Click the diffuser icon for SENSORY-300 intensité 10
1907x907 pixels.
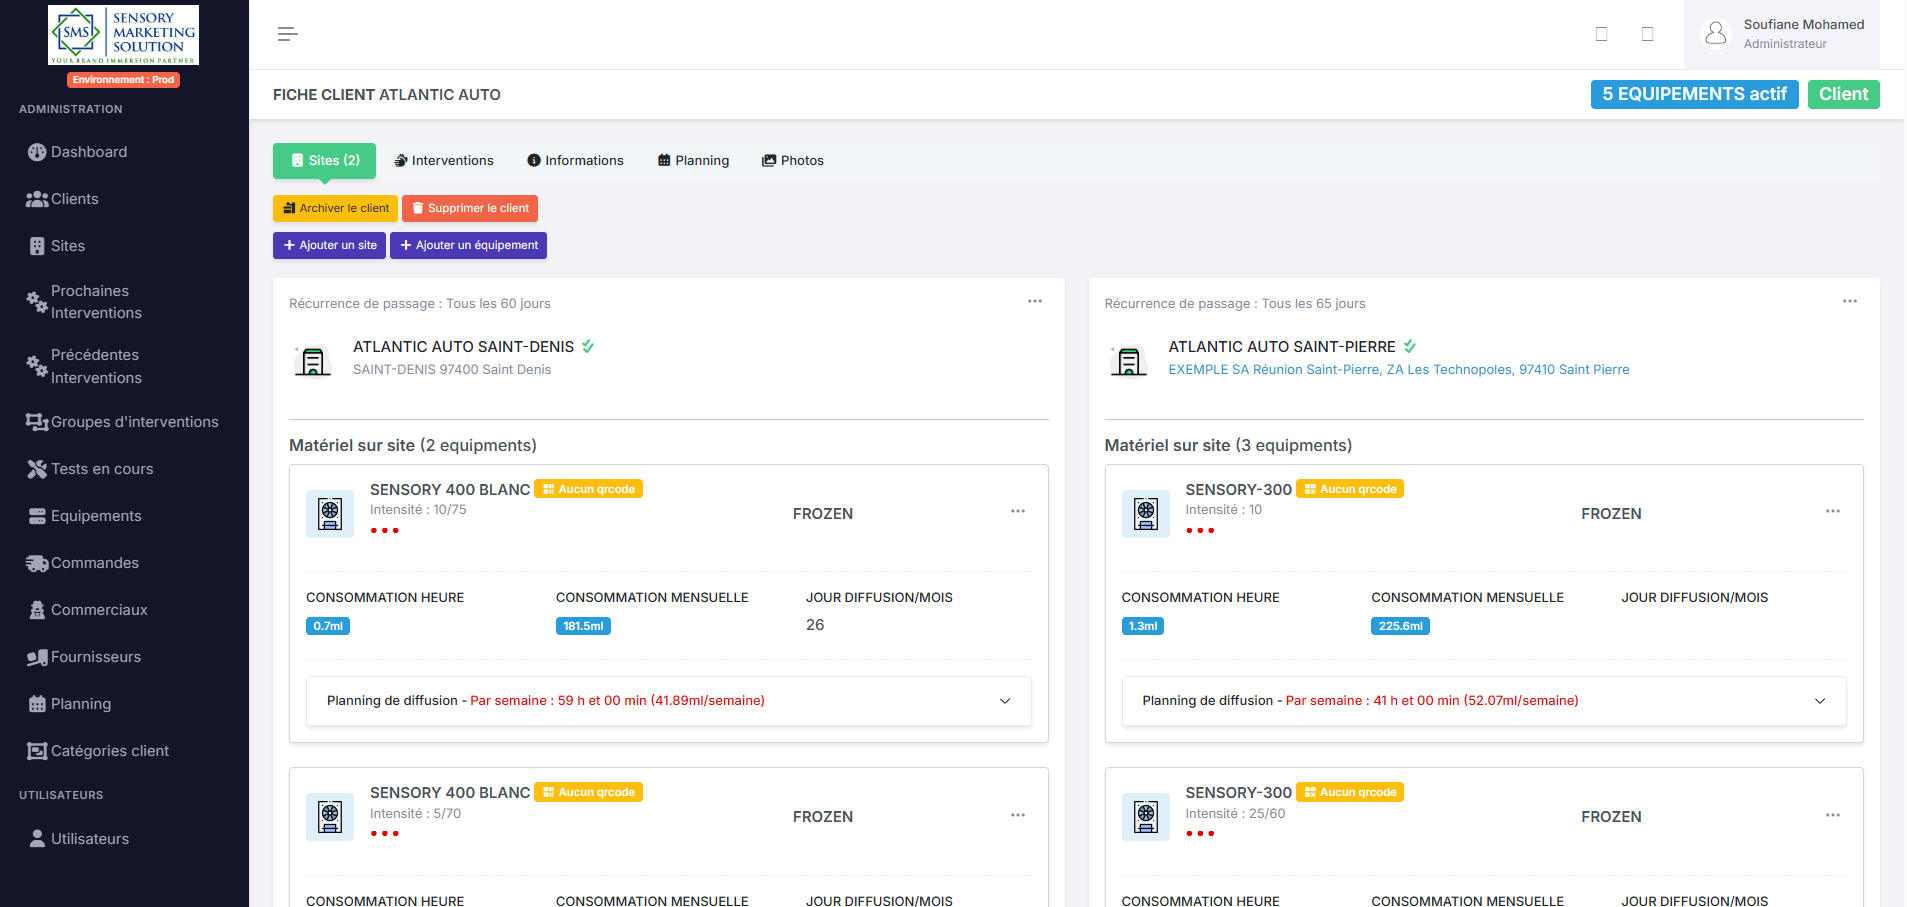[x=1146, y=514]
